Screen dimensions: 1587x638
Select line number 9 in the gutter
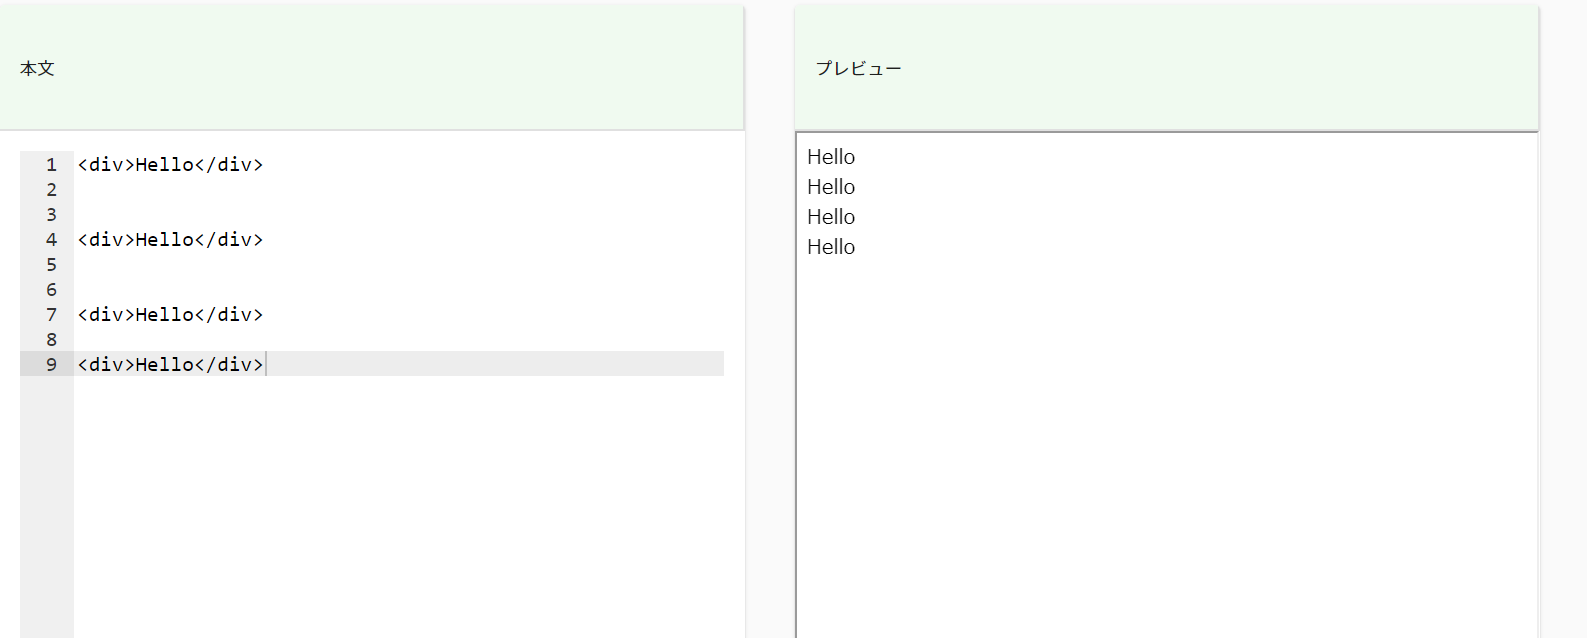tap(51, 364)
